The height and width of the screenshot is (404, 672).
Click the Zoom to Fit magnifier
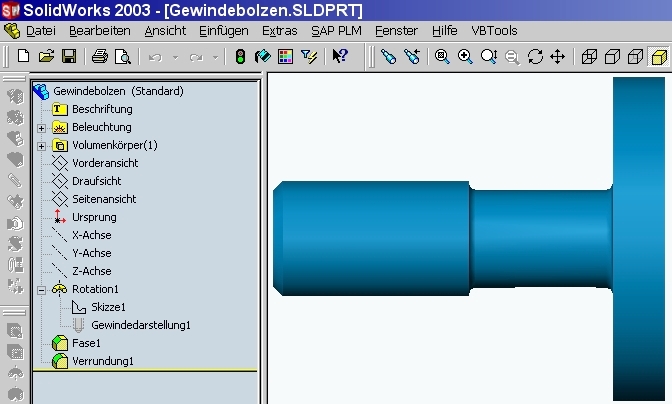(442, 56)
